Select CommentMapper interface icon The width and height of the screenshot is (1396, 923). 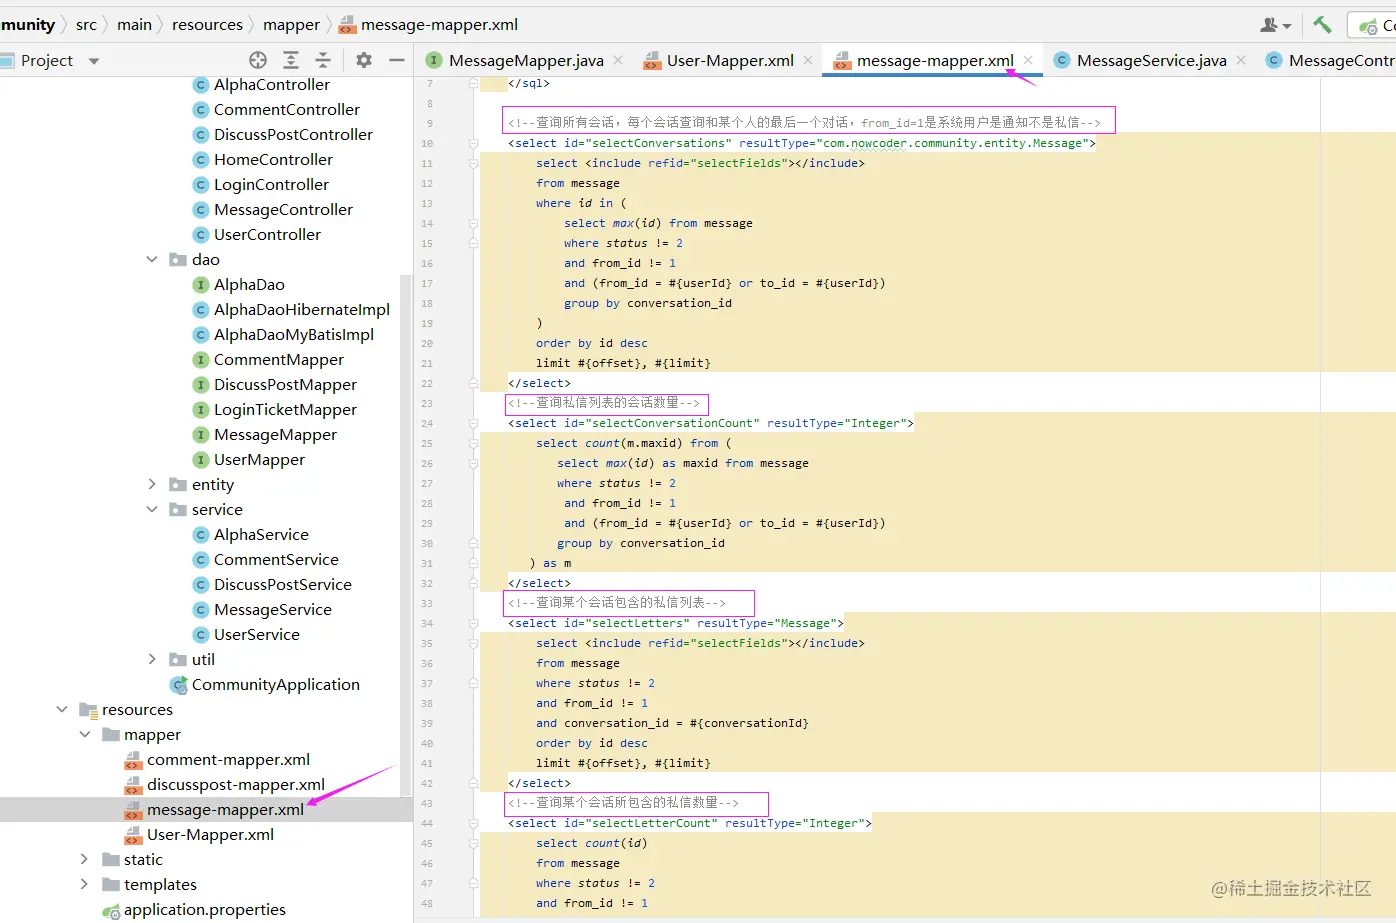(201, 360)
